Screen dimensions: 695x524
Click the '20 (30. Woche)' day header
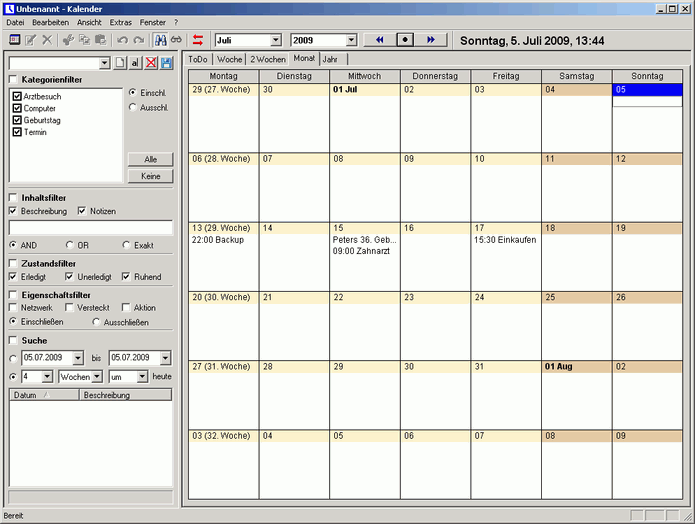(221, 297)
